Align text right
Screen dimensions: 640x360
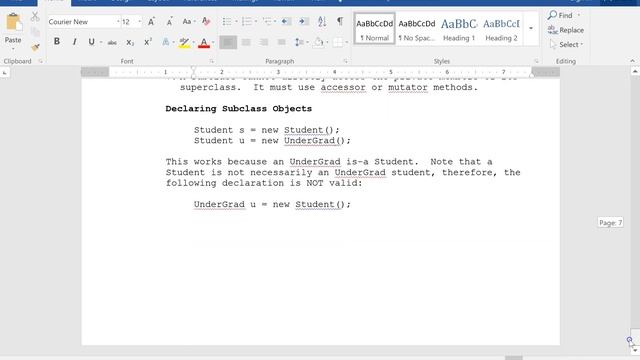[264, 42]
